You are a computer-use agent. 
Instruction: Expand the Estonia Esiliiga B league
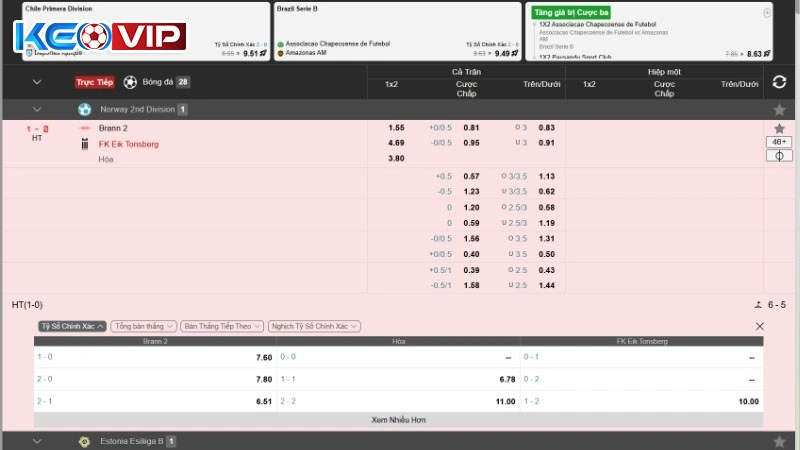click(x=37, y=441)
